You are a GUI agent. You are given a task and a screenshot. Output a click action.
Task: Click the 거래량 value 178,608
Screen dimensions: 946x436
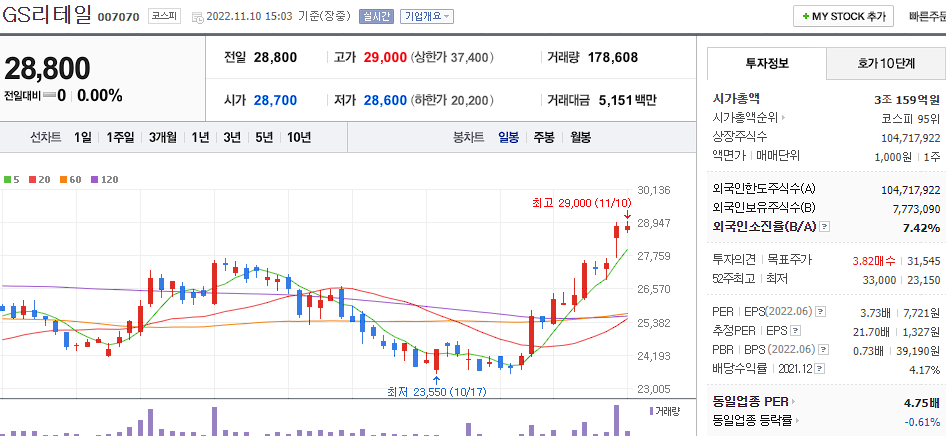coord(612,58)
